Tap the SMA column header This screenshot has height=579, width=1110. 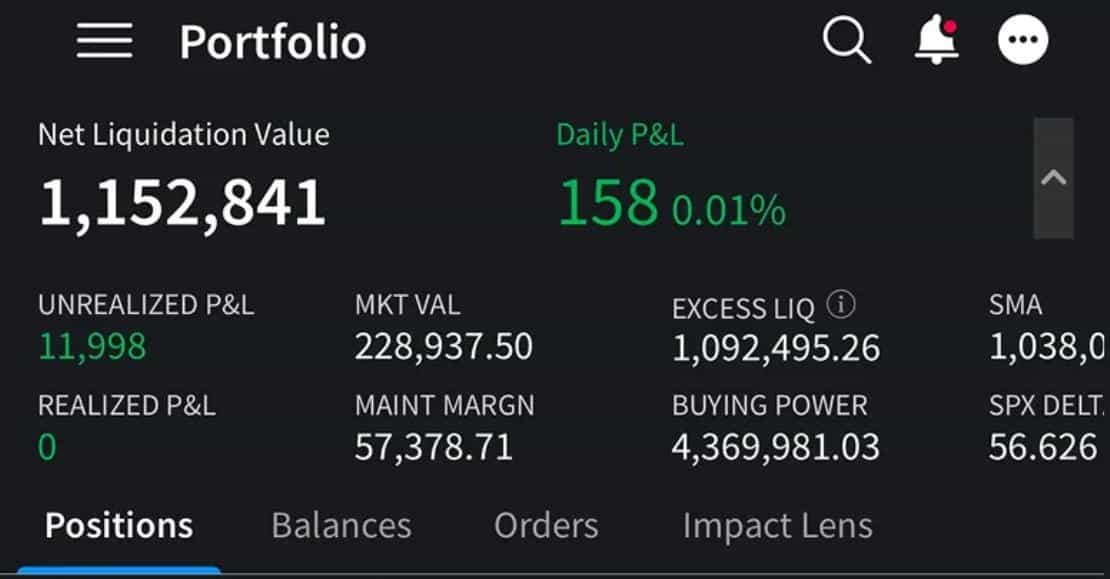click(1015, 305)
